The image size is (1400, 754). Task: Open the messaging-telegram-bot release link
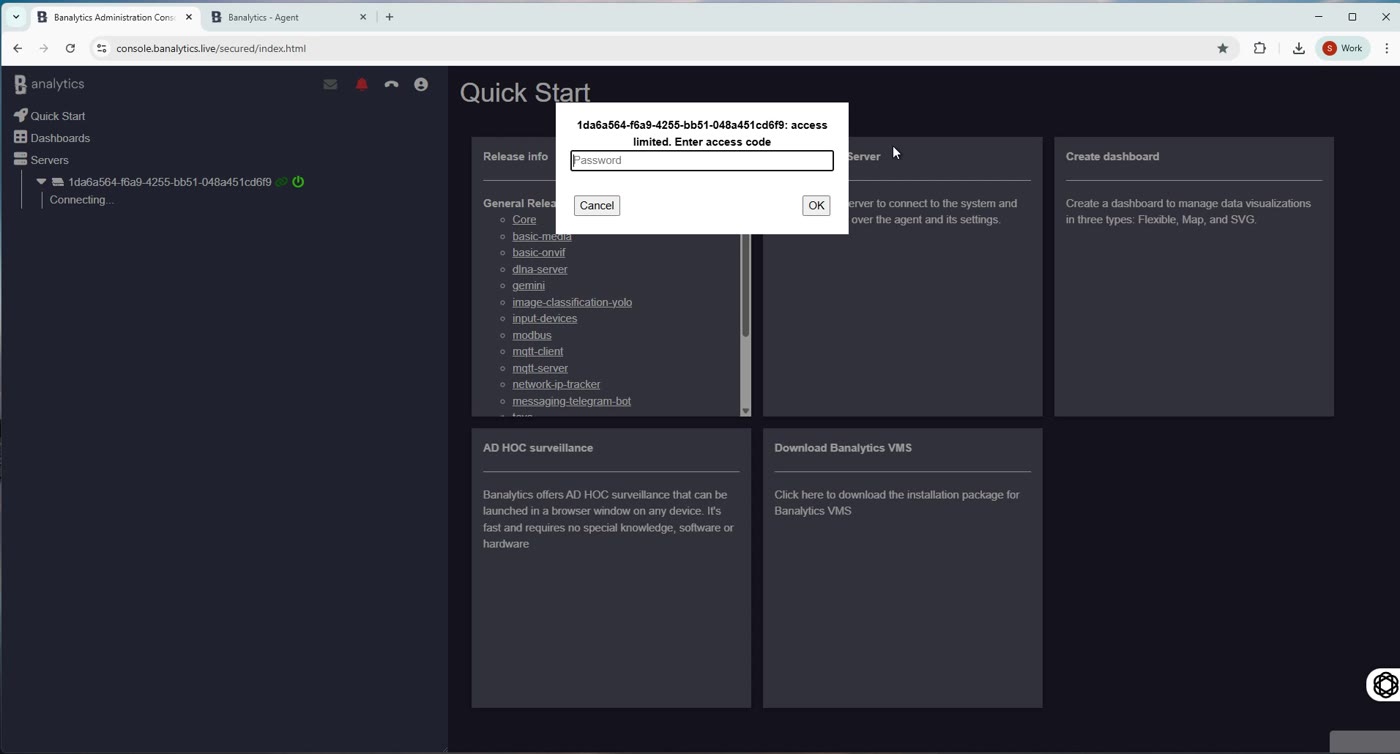pos(572,401)
